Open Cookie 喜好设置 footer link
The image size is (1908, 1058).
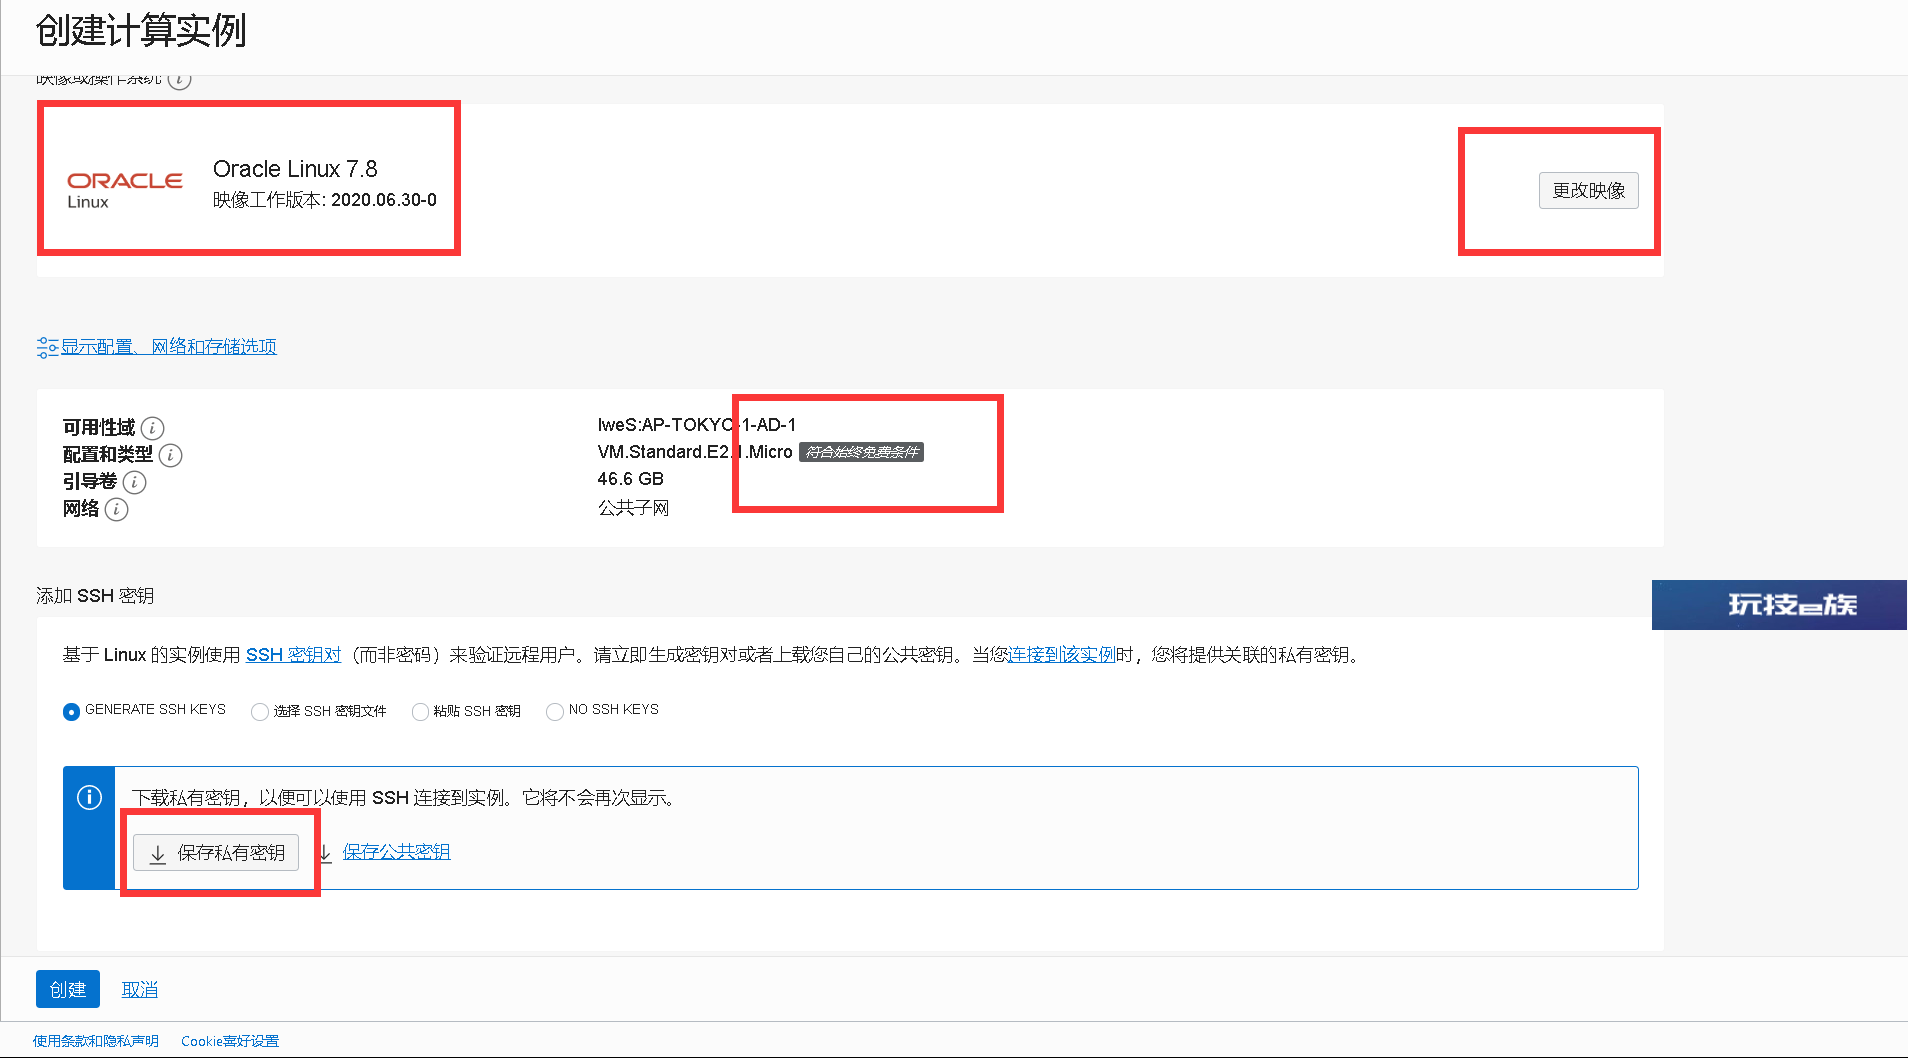pyautogui.click(x=230, y=1041)
